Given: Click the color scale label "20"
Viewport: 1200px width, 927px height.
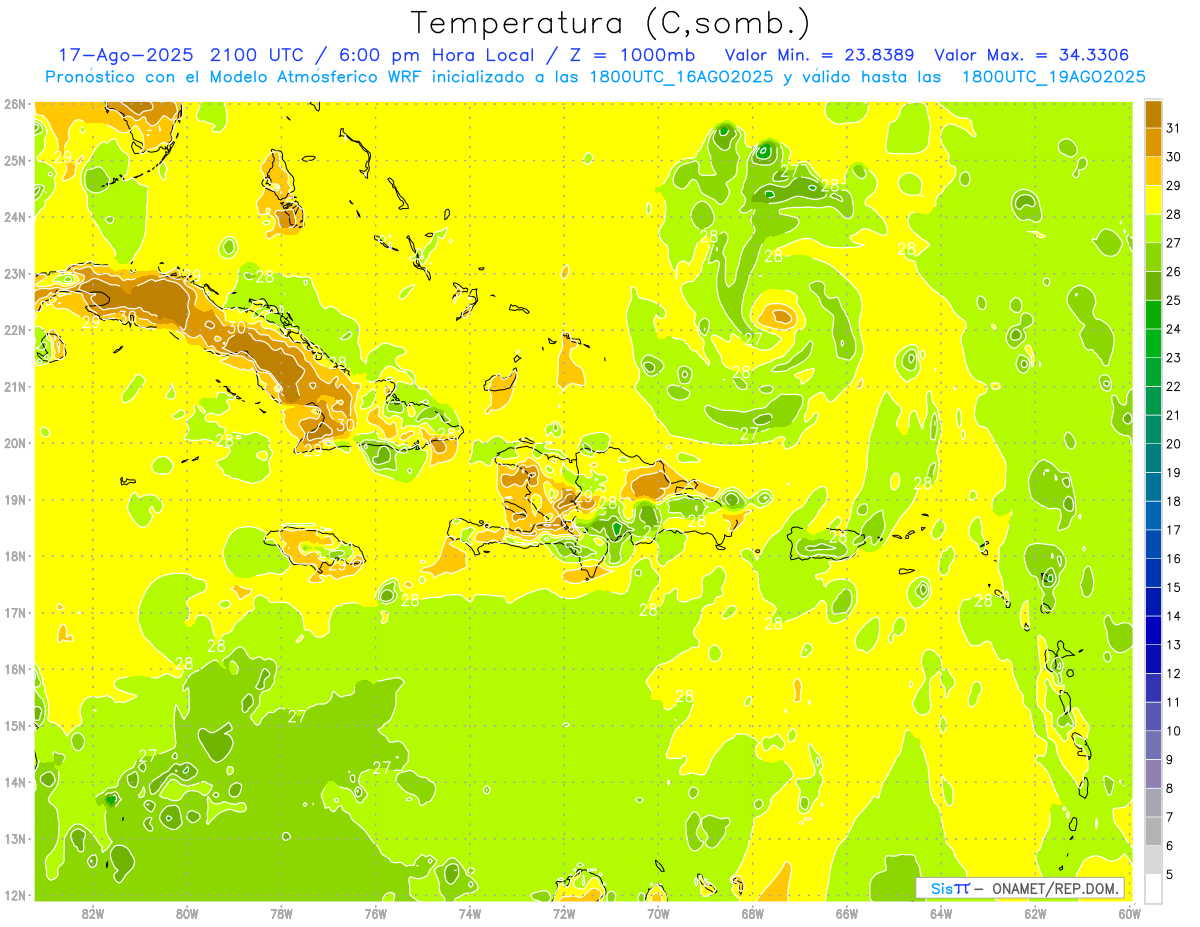Looking at the screenshot, I should (x=1174, y=444).
